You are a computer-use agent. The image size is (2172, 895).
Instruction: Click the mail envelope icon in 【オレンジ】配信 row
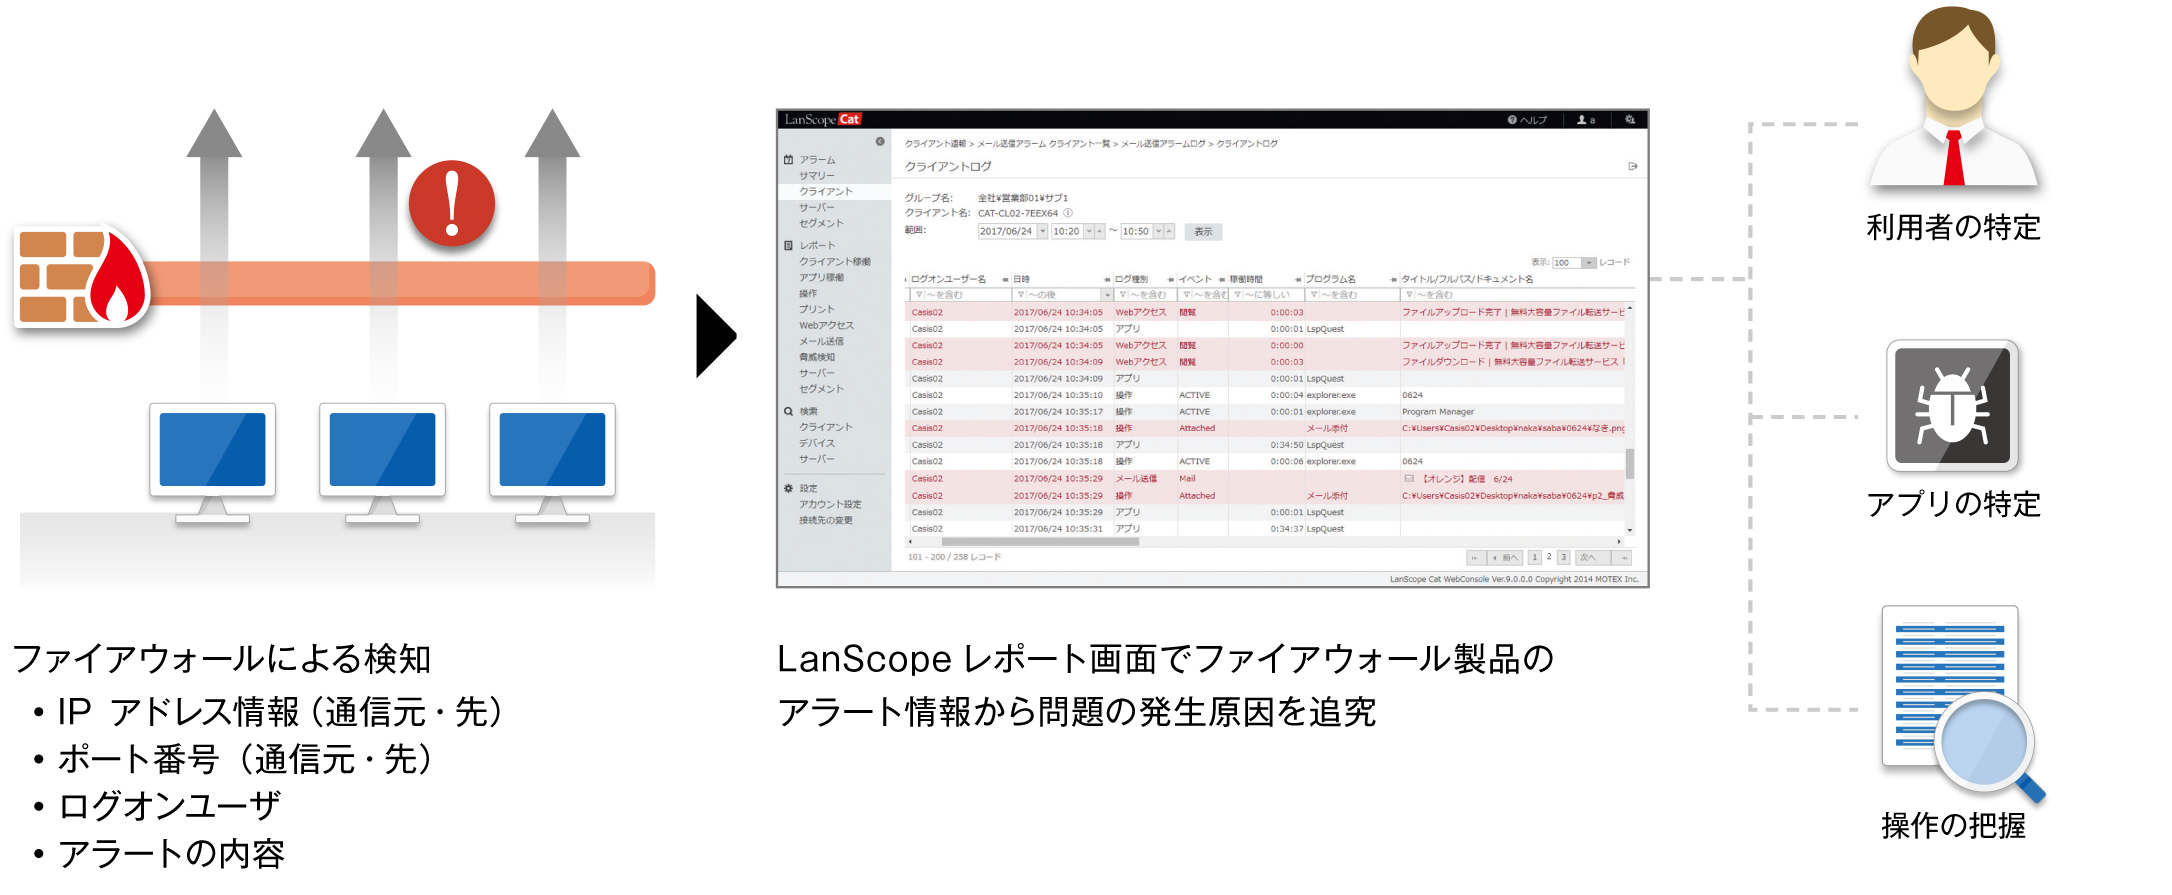coord(1409,478)
